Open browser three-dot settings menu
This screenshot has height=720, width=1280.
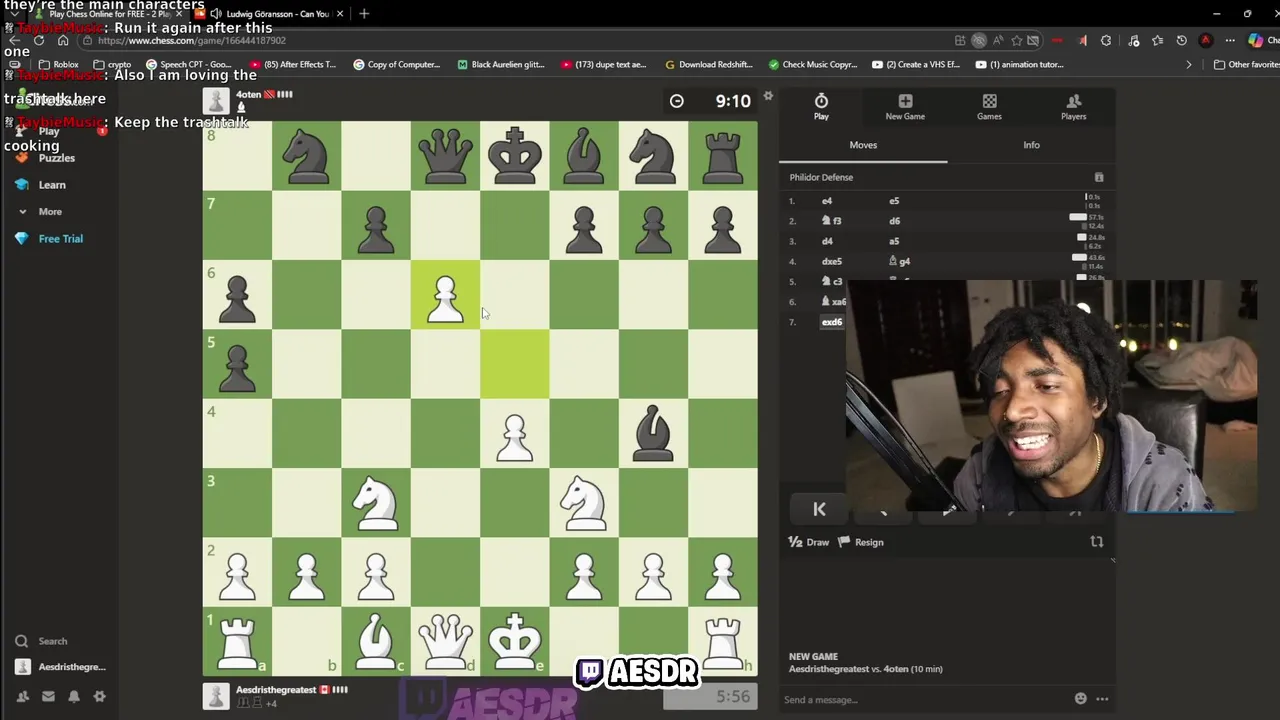click(x=1231, y=41)
